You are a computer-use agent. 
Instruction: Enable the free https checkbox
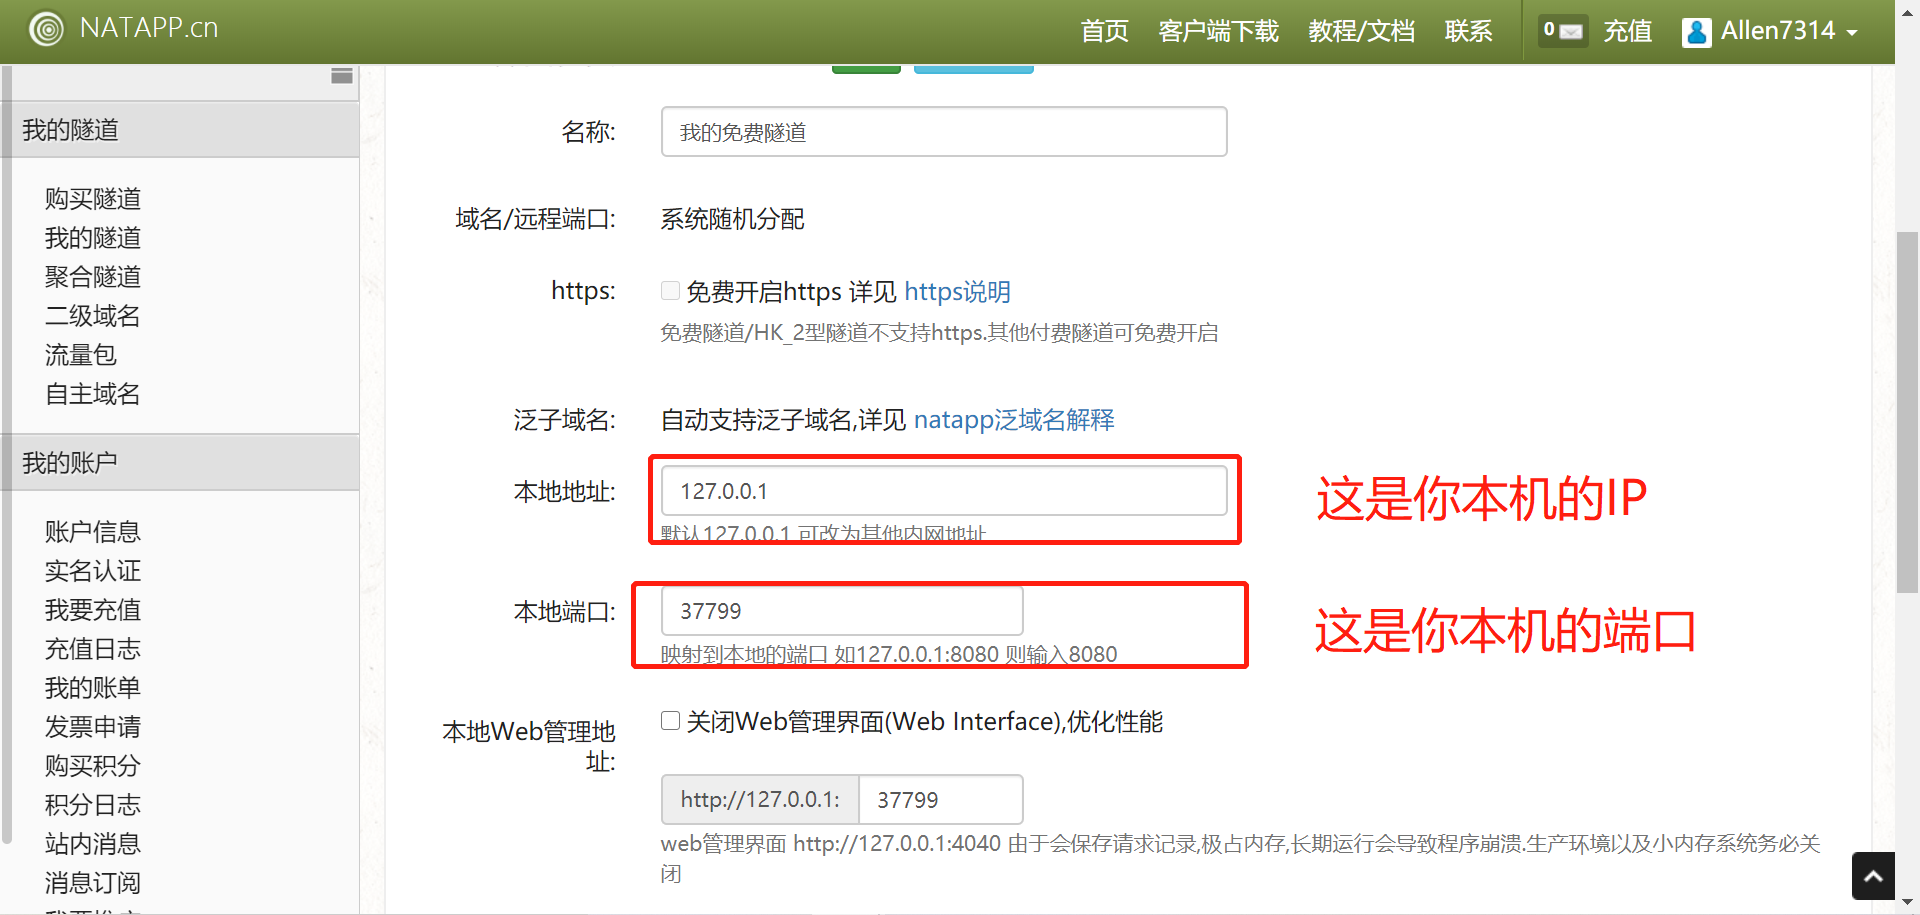(670, 291)
